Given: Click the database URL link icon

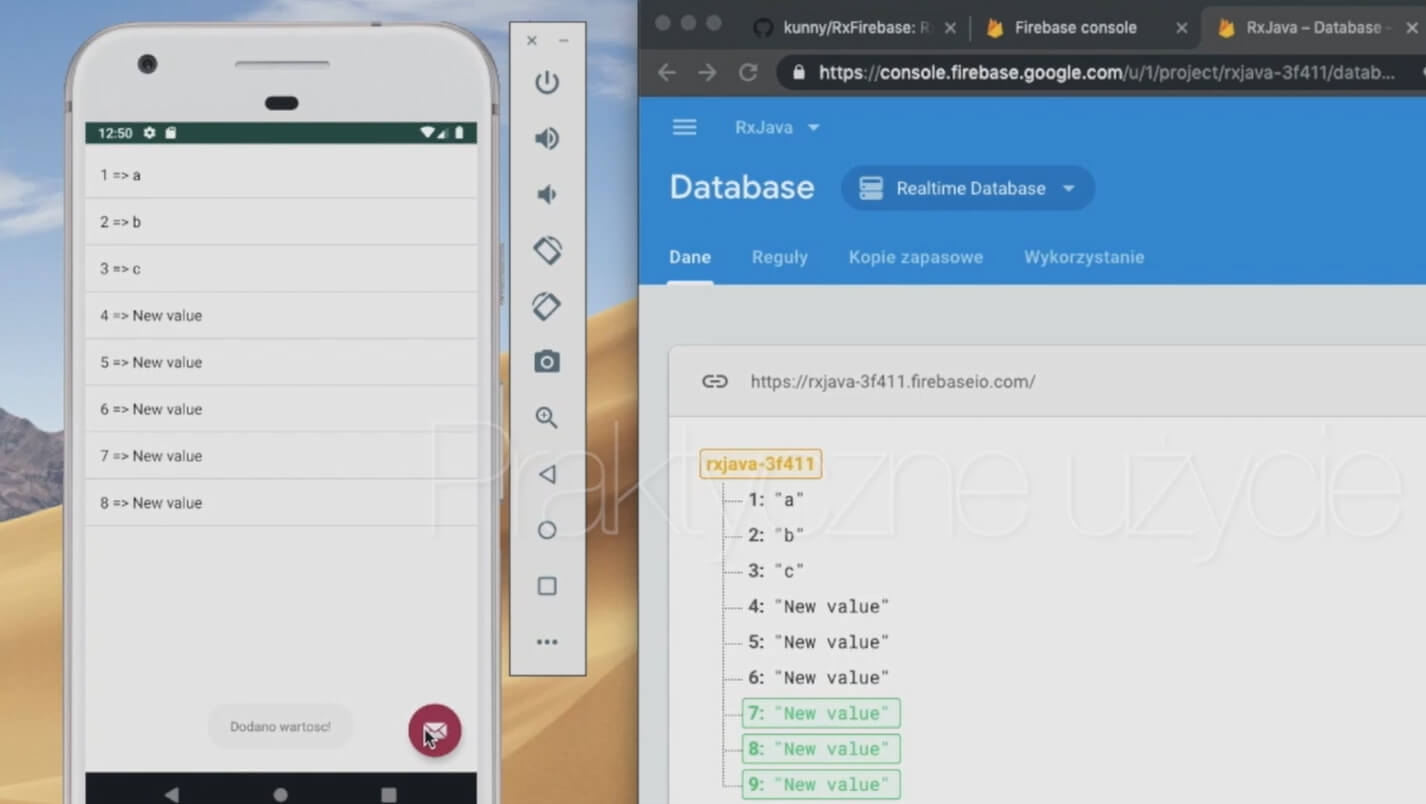Looking at the screenshot, I should [x=714, y=381].
